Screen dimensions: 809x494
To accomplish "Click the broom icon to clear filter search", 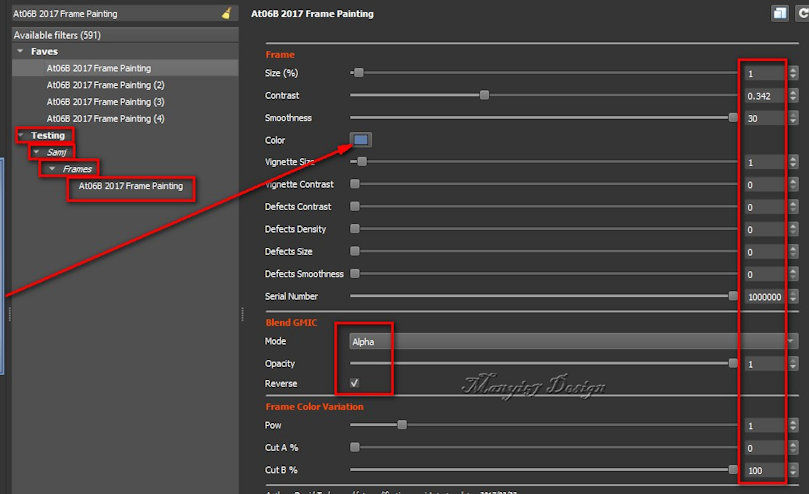I will 227,14.
